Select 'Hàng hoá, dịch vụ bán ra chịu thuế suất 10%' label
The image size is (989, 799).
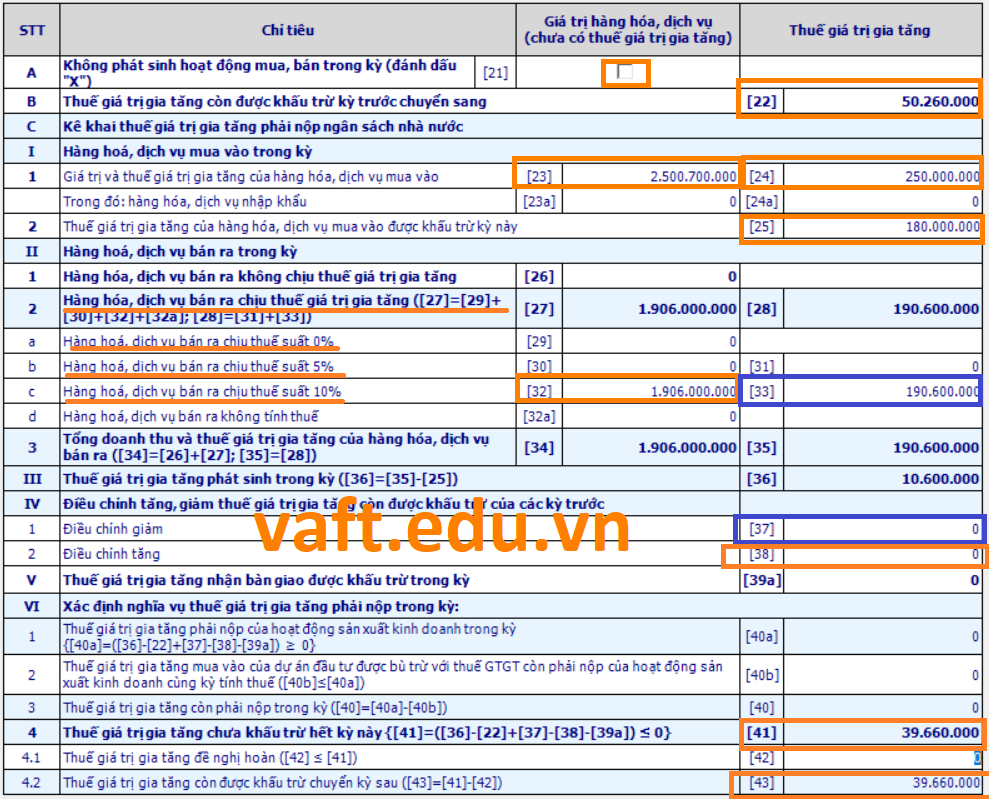coord(202,392)
